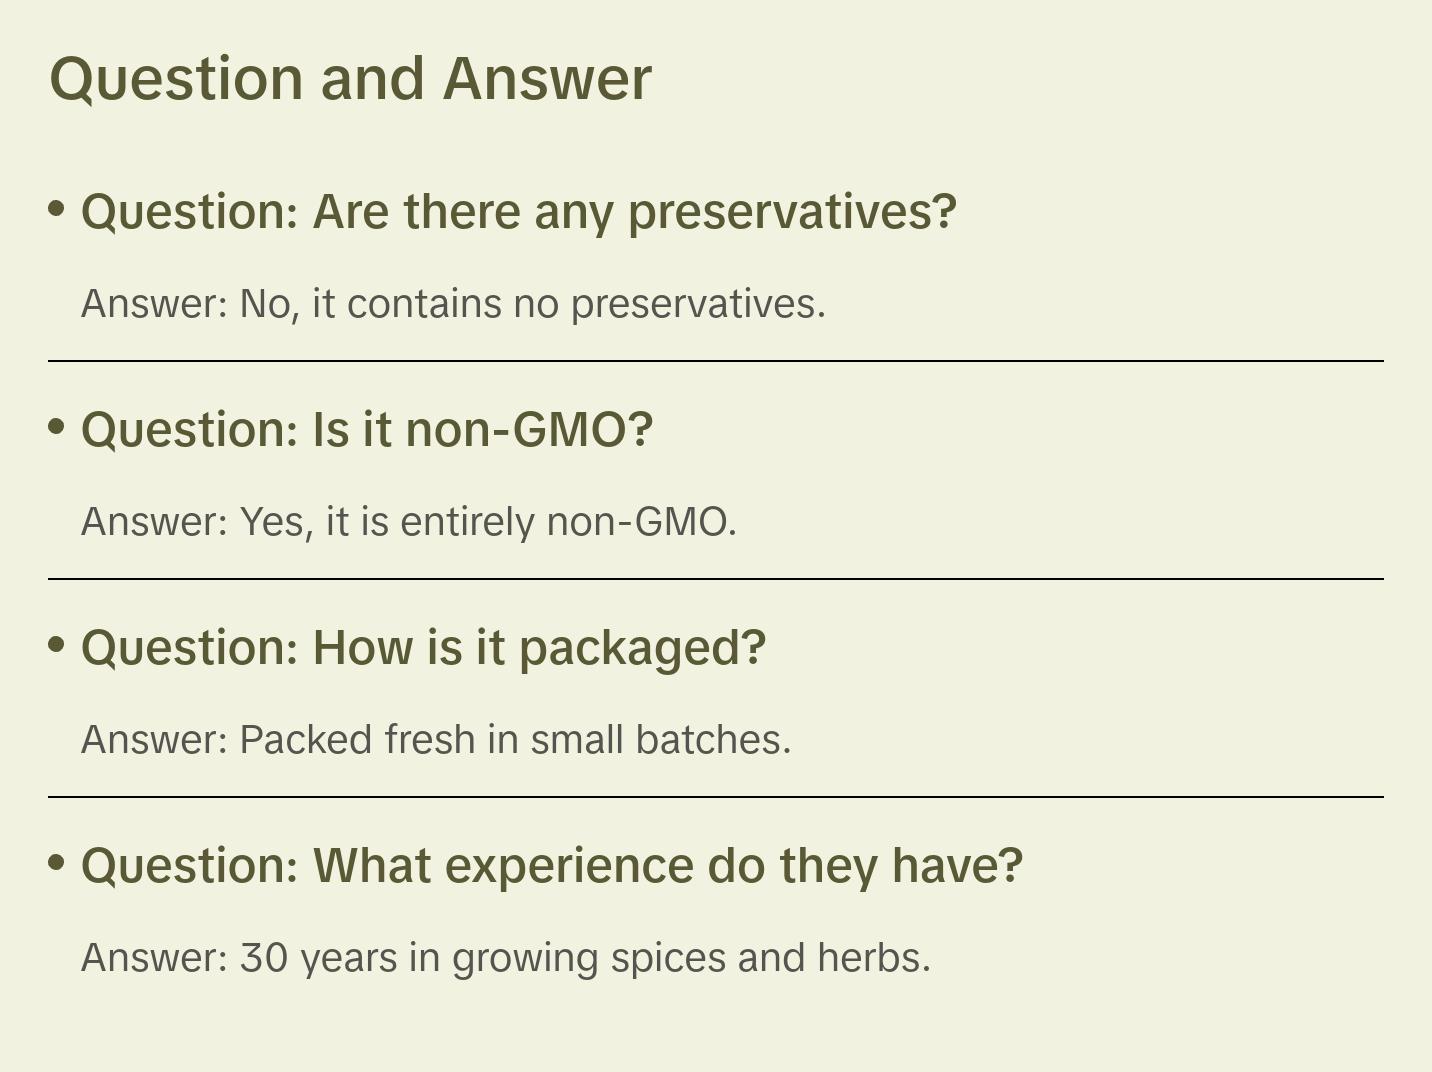Click divider line under non-GMO answer
This screenshot has height=1072, width=1432.
pyautogui.click(x=715, y=579)
